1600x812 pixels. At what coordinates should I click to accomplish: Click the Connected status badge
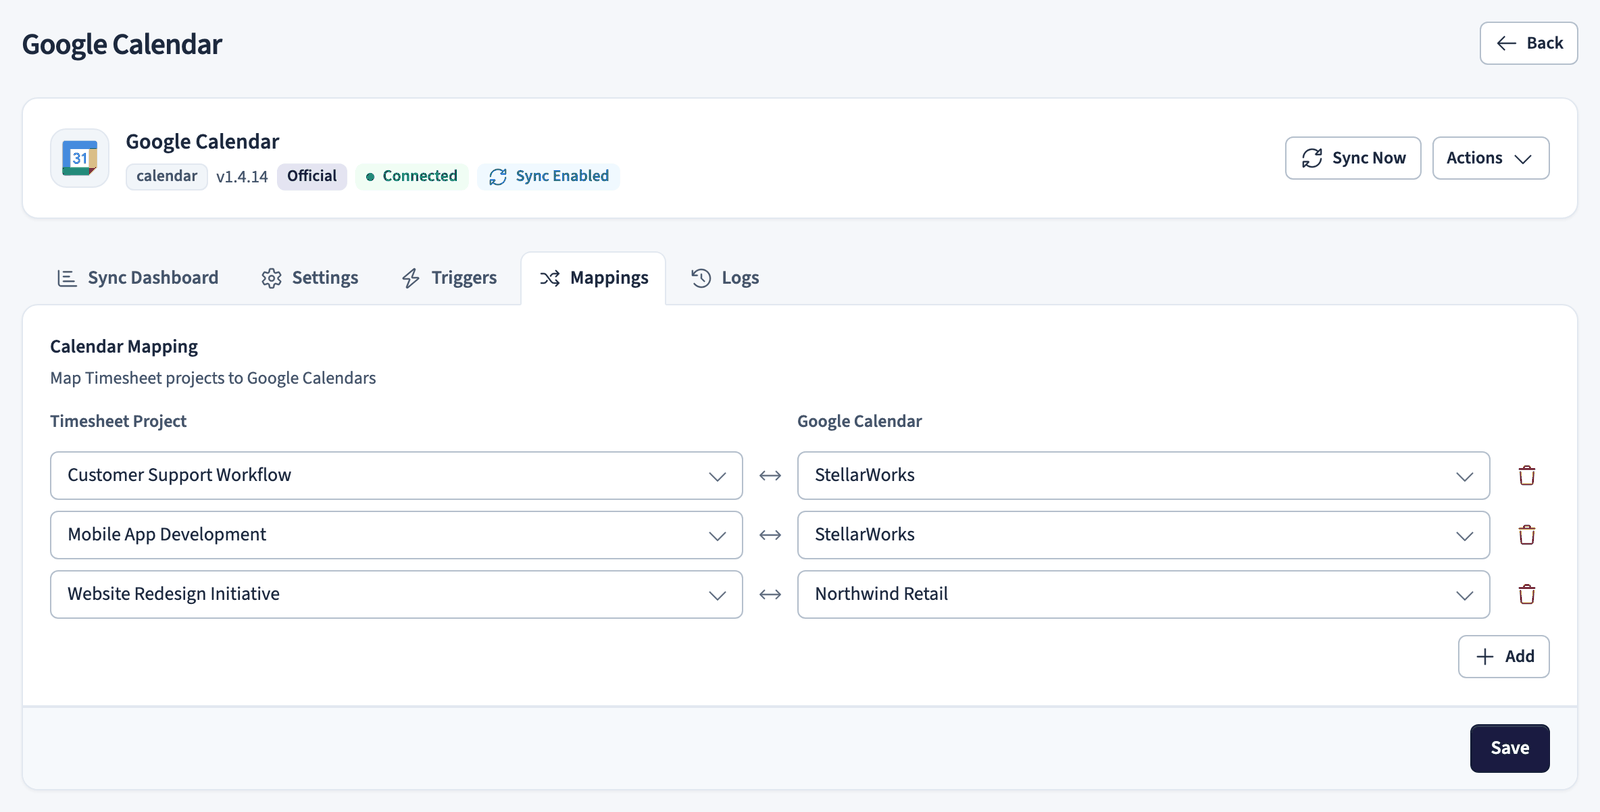point(411,176)
